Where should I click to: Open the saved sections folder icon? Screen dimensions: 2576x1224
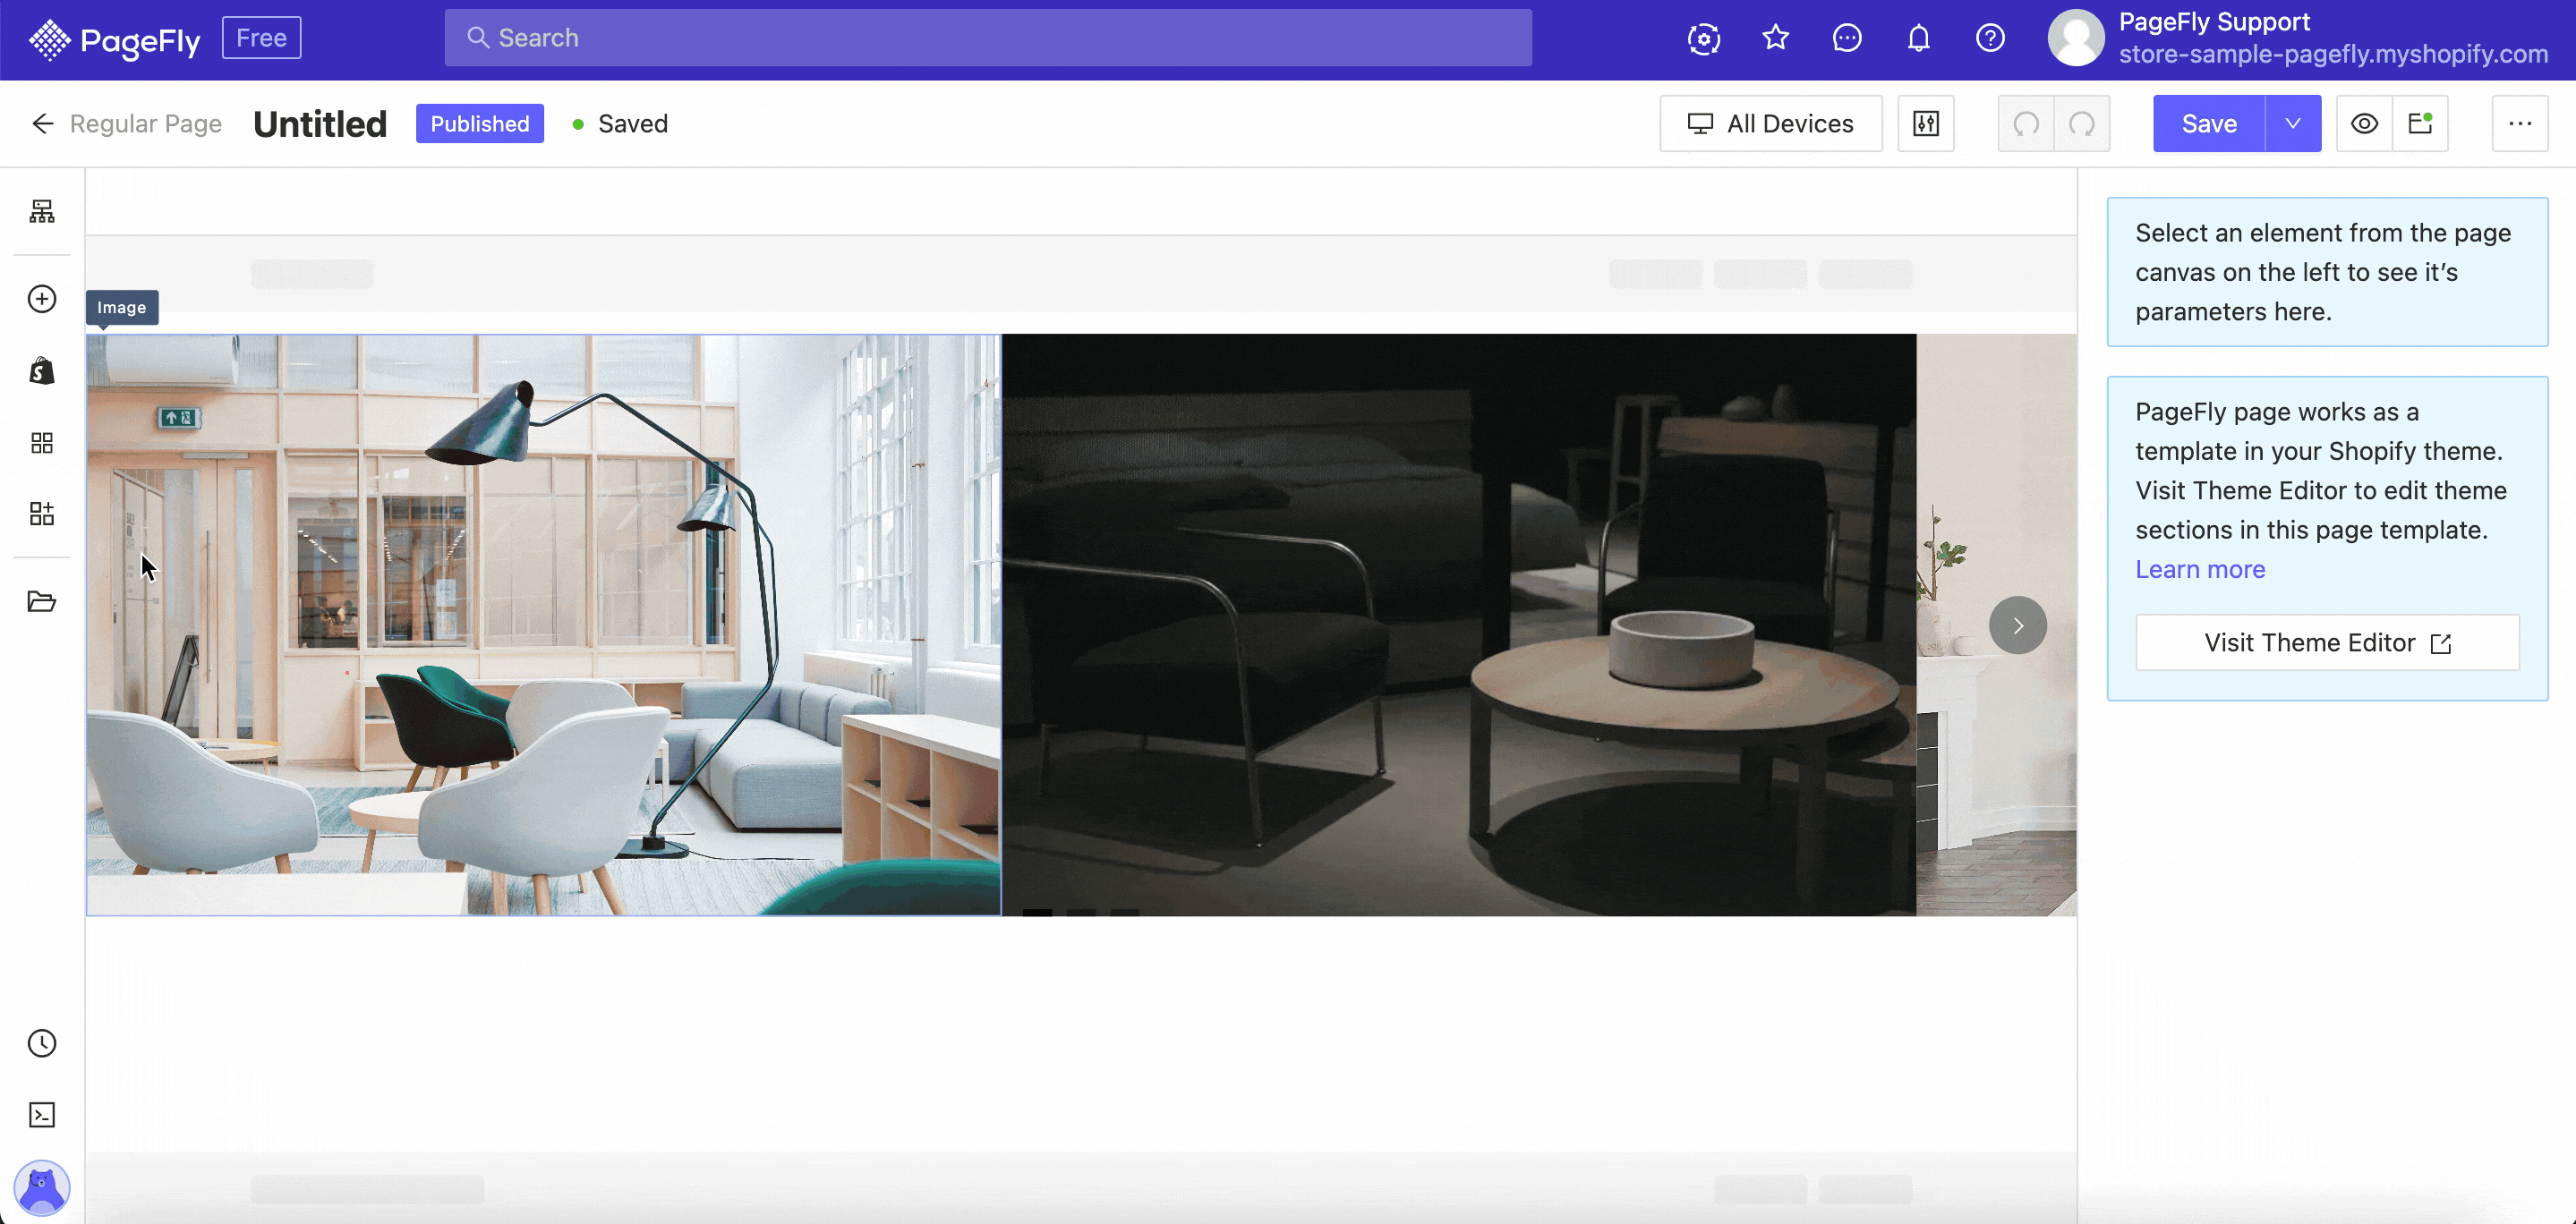tap(42, 601)
